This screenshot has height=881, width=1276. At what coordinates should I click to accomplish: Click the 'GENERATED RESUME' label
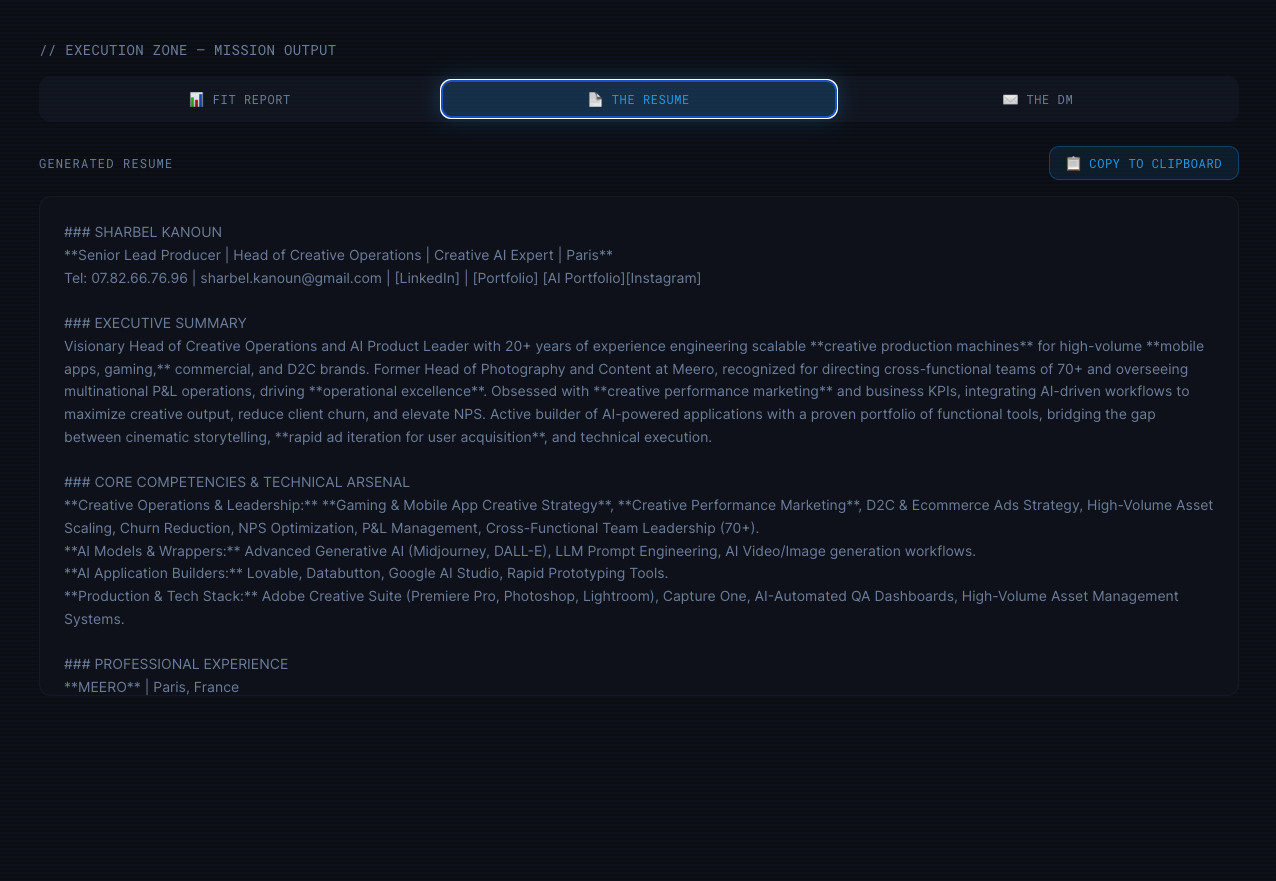(106, 164)
